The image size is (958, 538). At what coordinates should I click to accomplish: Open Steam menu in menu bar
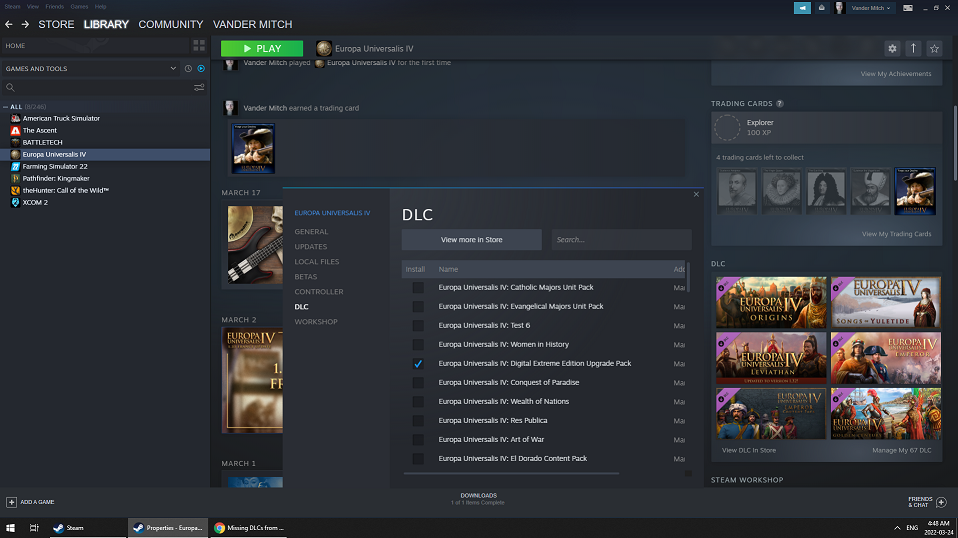(12, 7)
